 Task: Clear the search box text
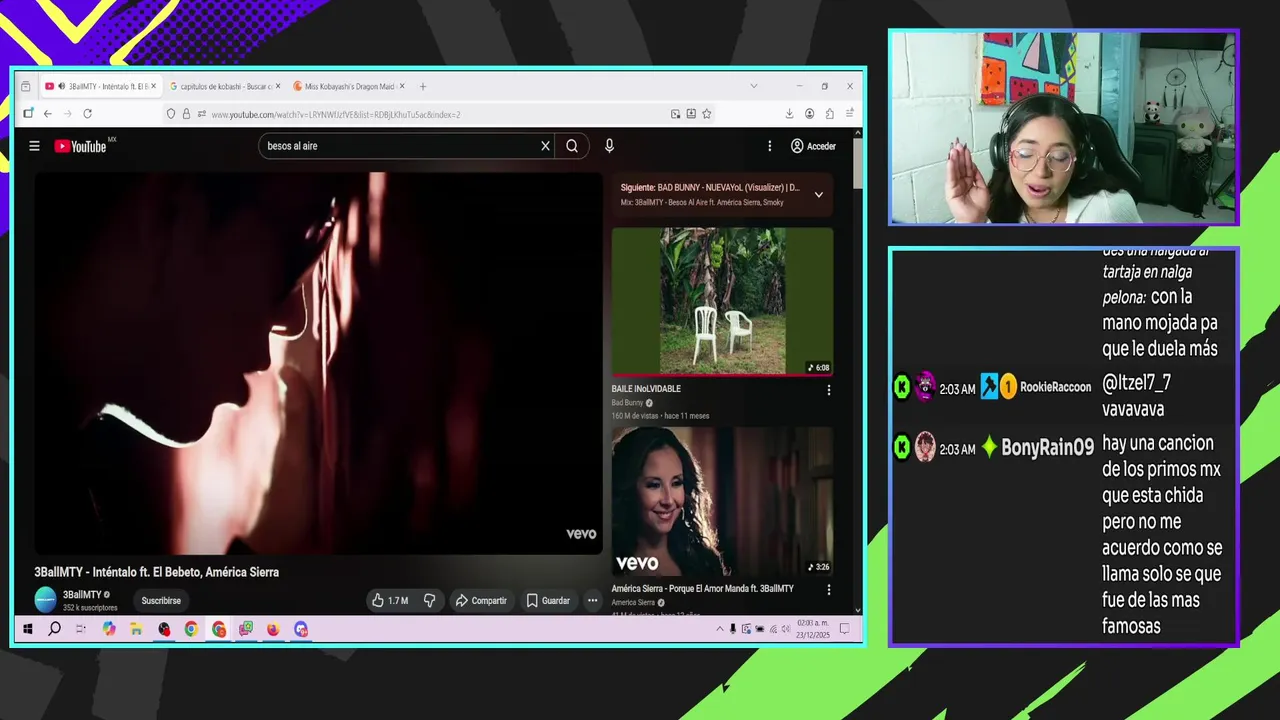point(545,146)
